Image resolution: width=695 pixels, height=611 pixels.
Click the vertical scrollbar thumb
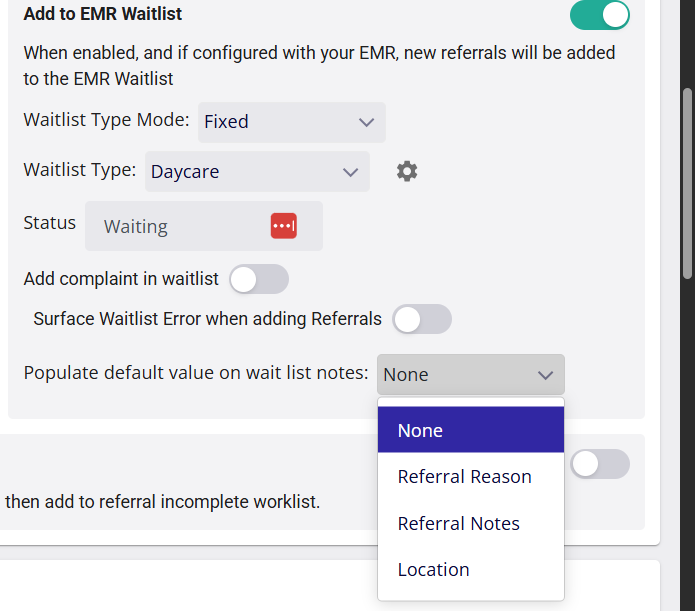pos(687,184)
